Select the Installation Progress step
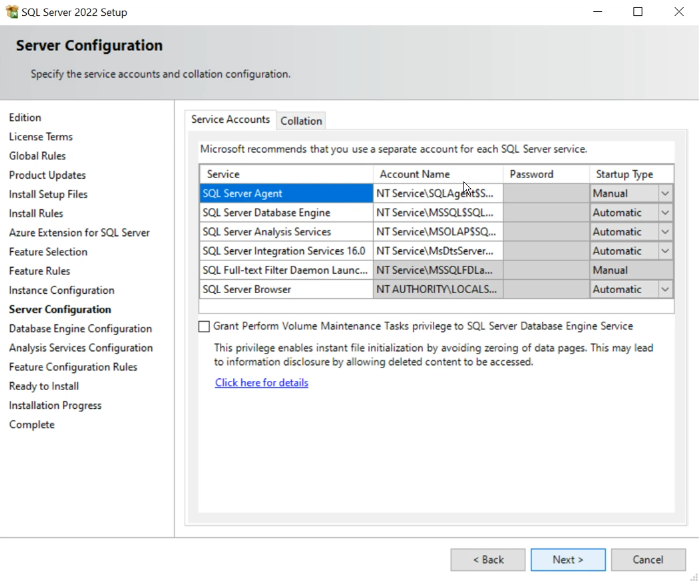 (55, 405)
